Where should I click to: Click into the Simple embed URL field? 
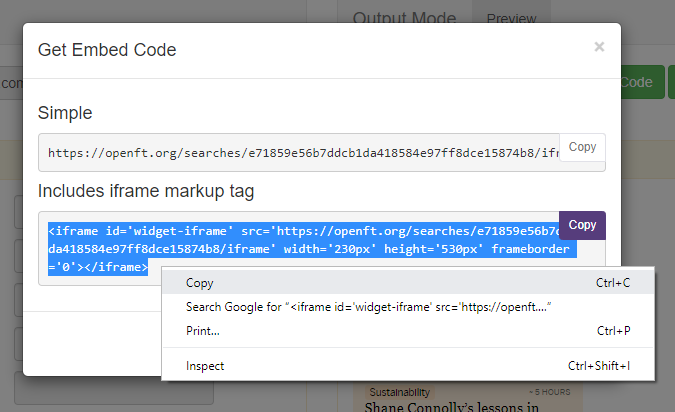pyautogui.click(x=300, y=153)
